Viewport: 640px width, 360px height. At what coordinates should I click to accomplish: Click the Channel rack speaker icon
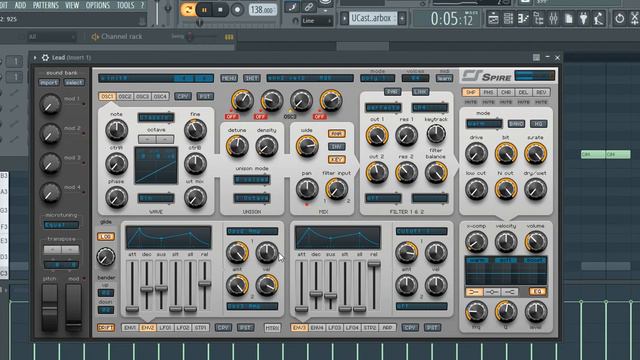click(95, 37)
